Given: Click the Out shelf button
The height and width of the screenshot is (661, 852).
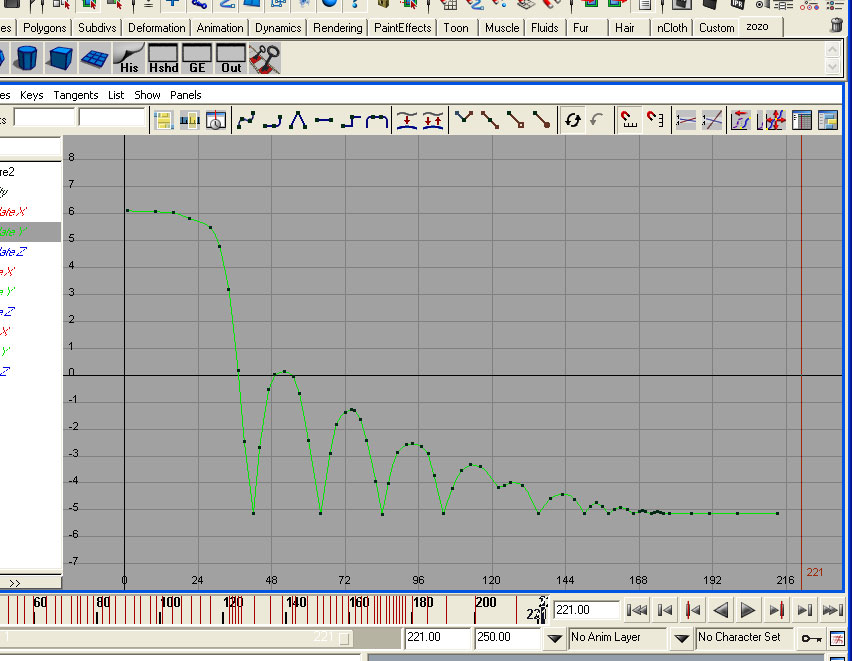Looking at the screenshot, I should point(231,59).
